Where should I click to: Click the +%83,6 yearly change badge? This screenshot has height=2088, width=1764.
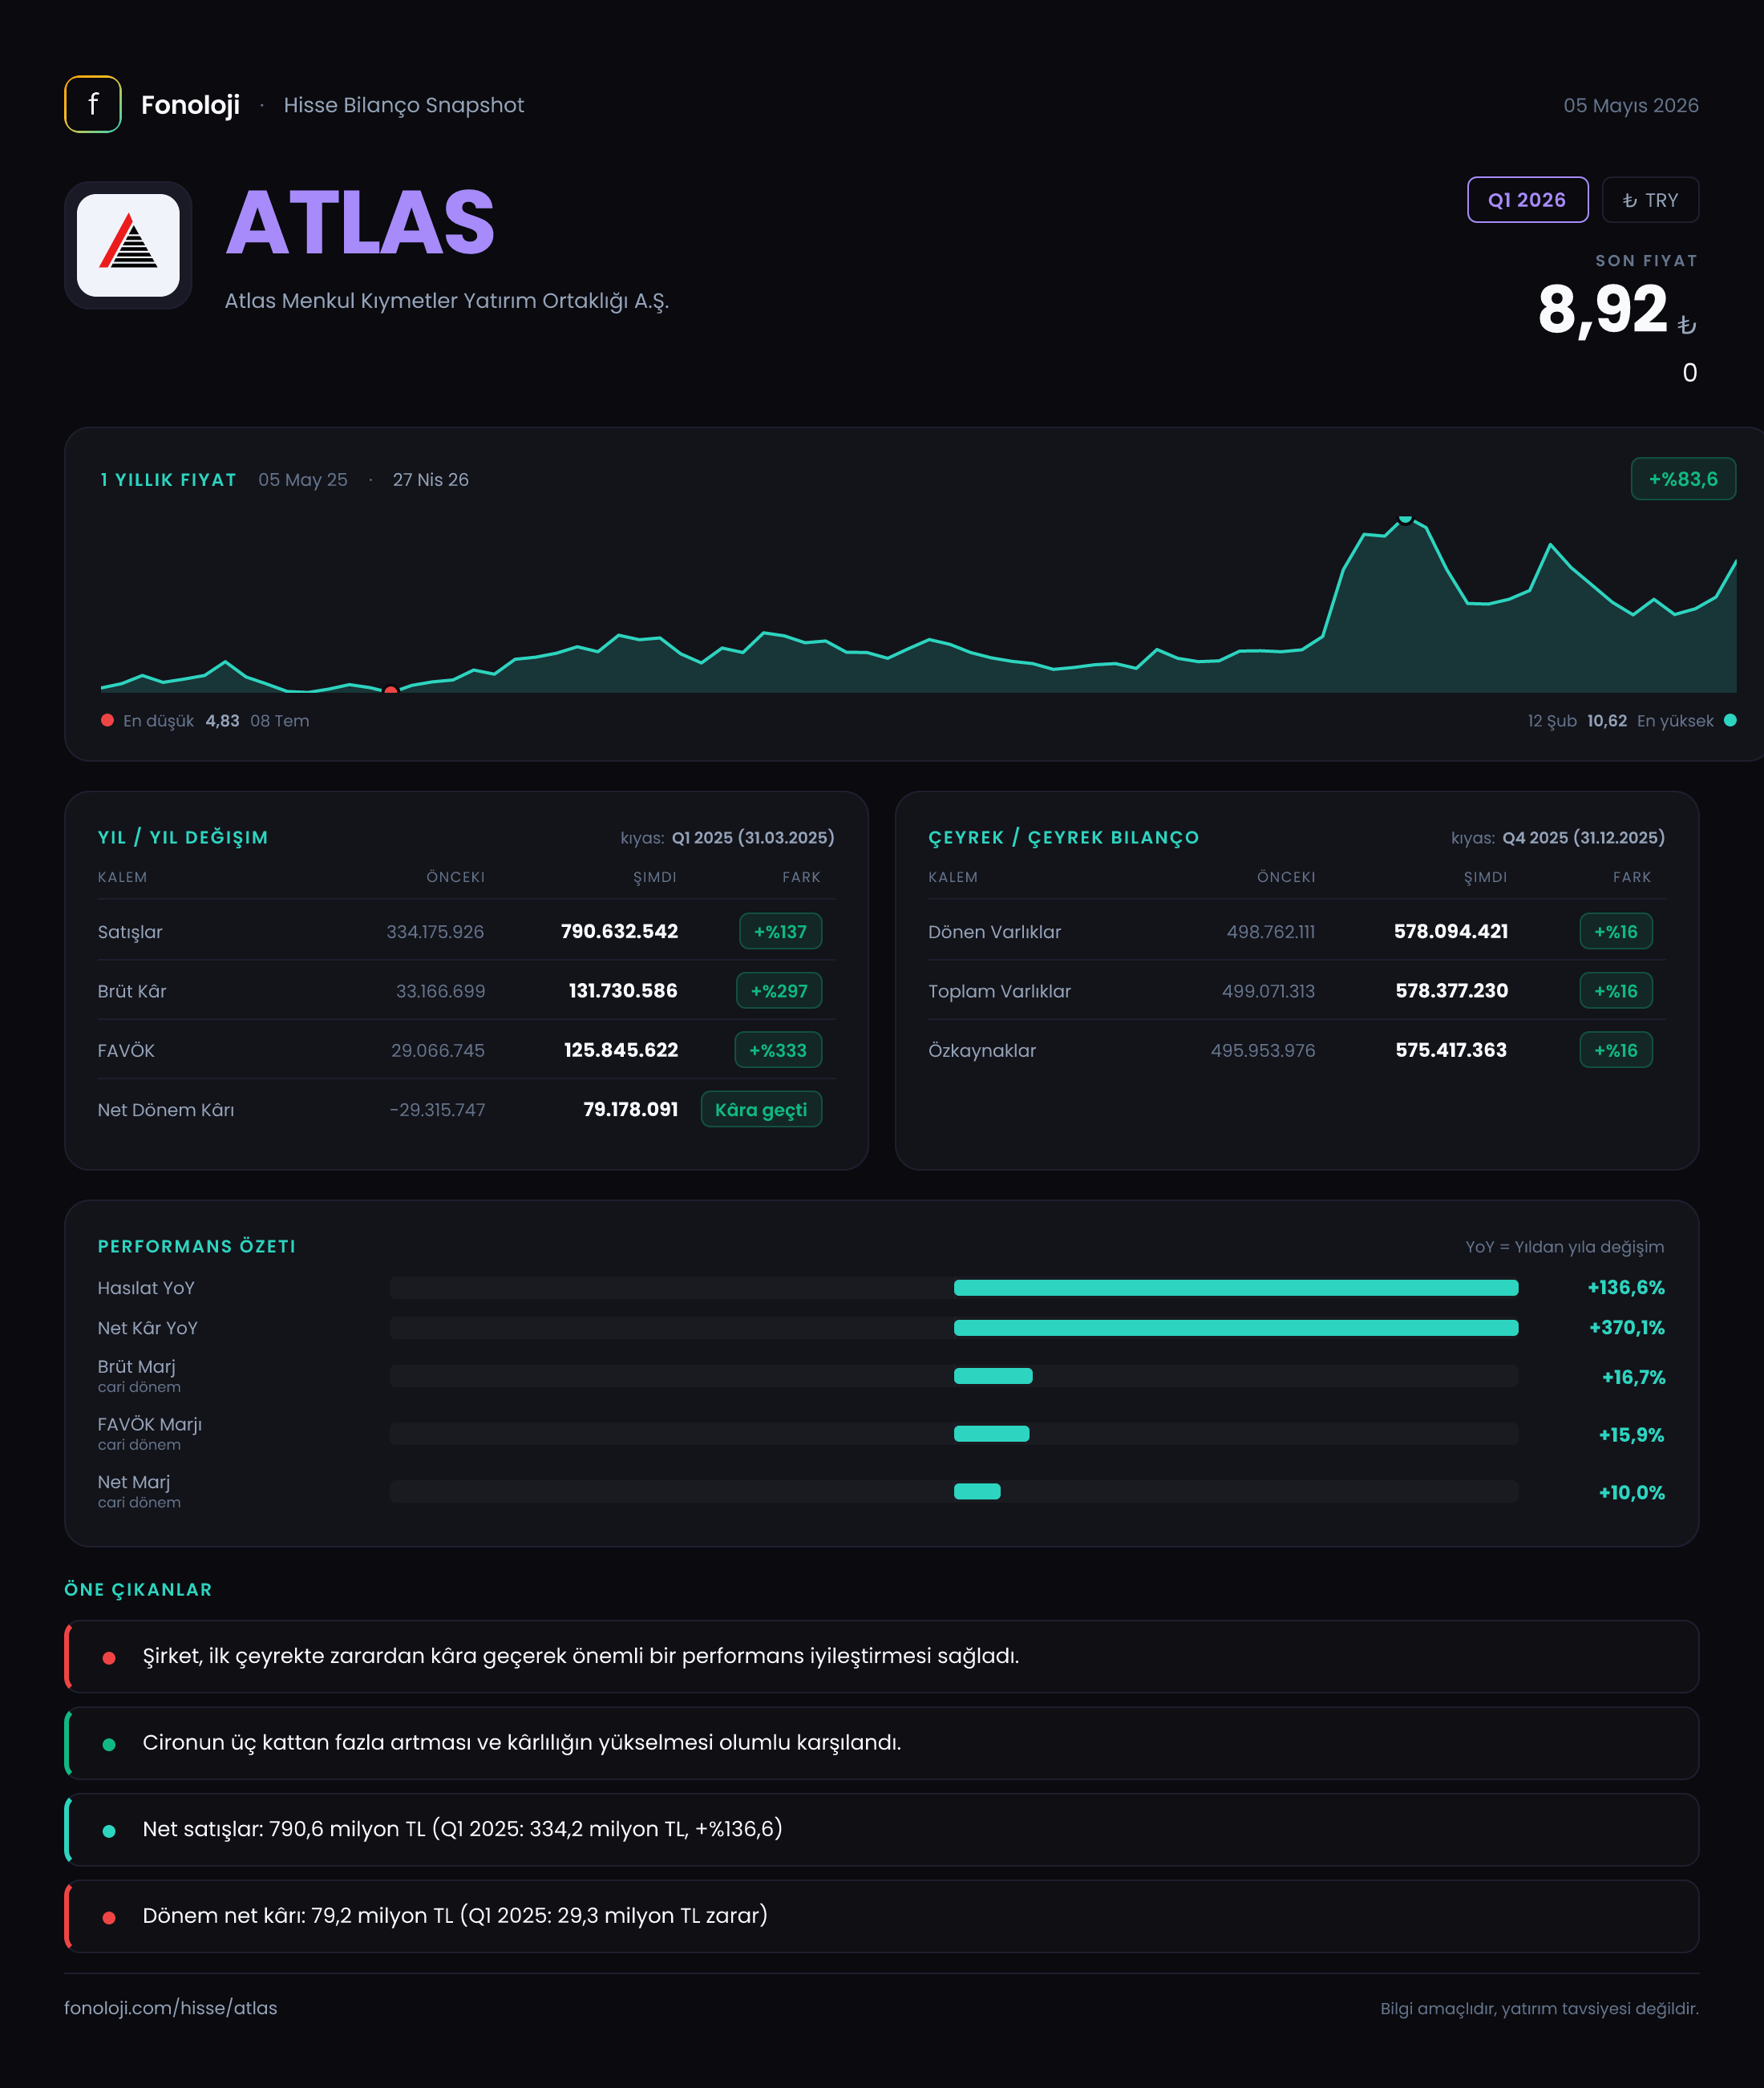coord(1683,479)
